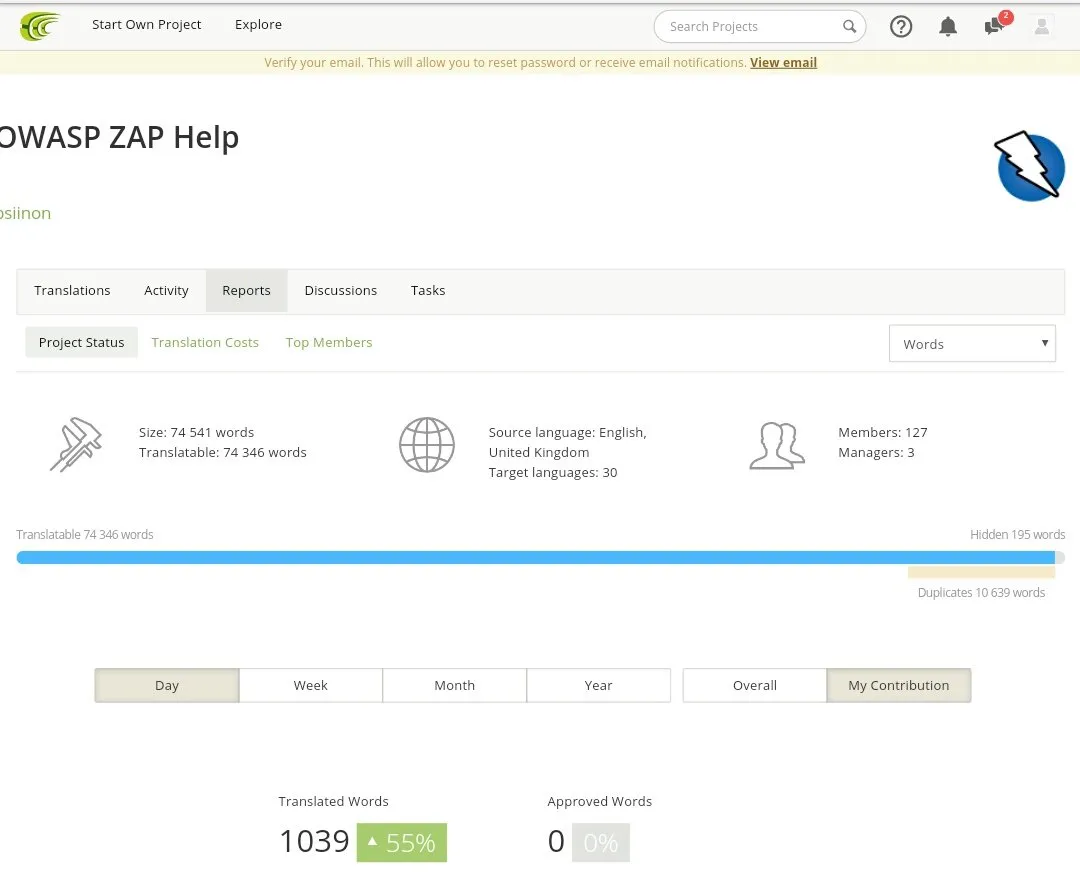Select the Week period toggle
Image resolution: width=1080 pixels, height=874 pixels.
pos(311,685)
